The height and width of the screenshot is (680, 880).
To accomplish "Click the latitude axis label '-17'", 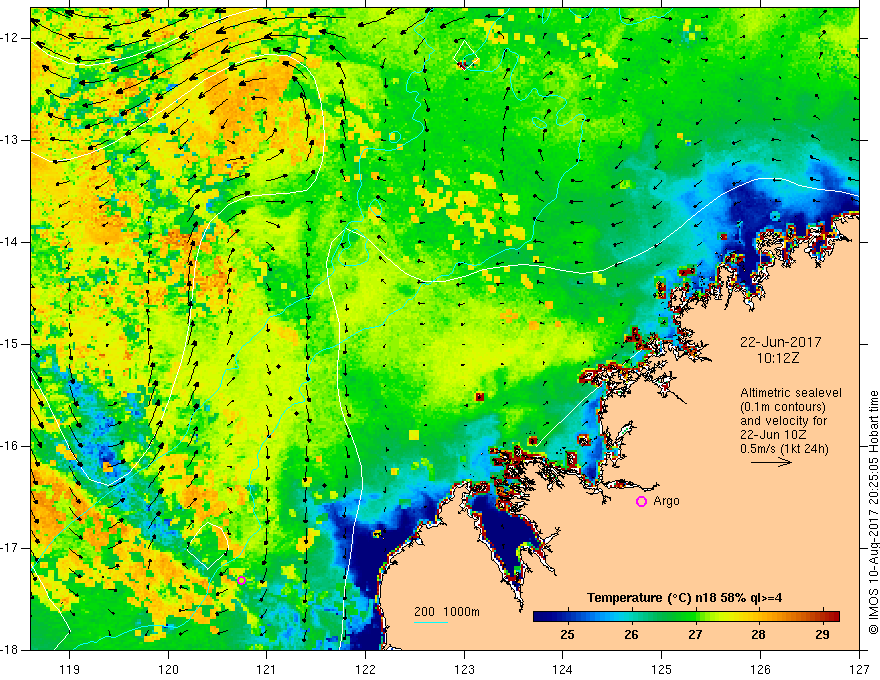I will (11, 548).
